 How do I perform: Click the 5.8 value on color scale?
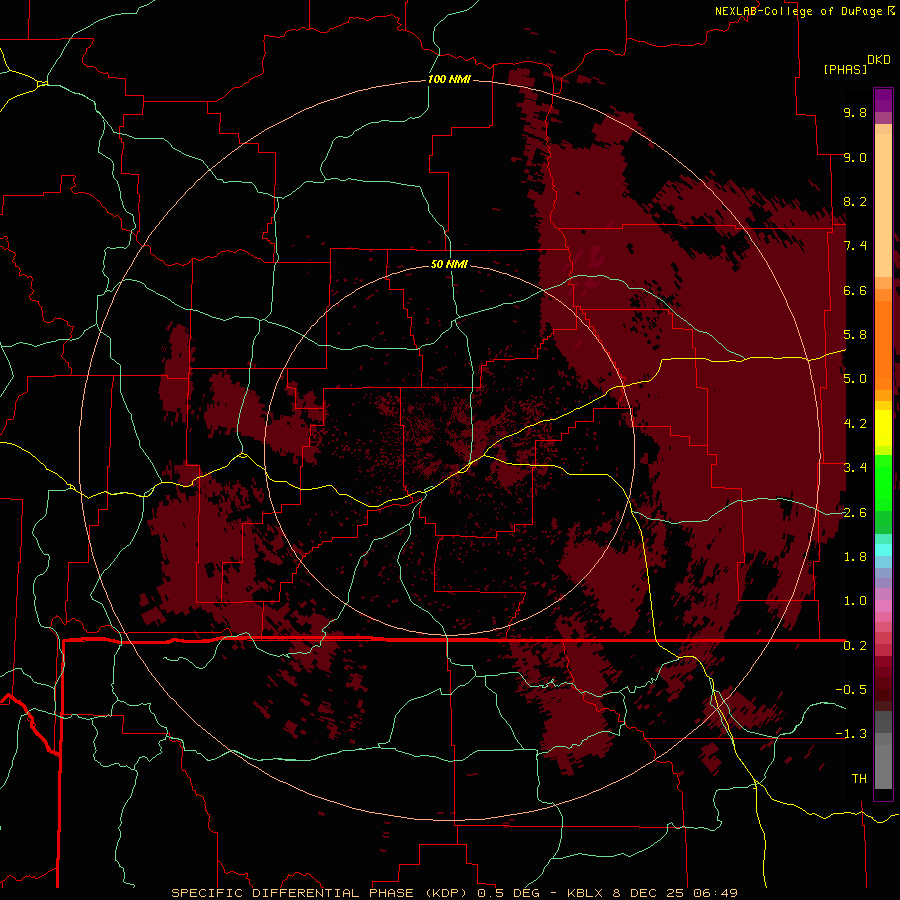coord(855,335)
